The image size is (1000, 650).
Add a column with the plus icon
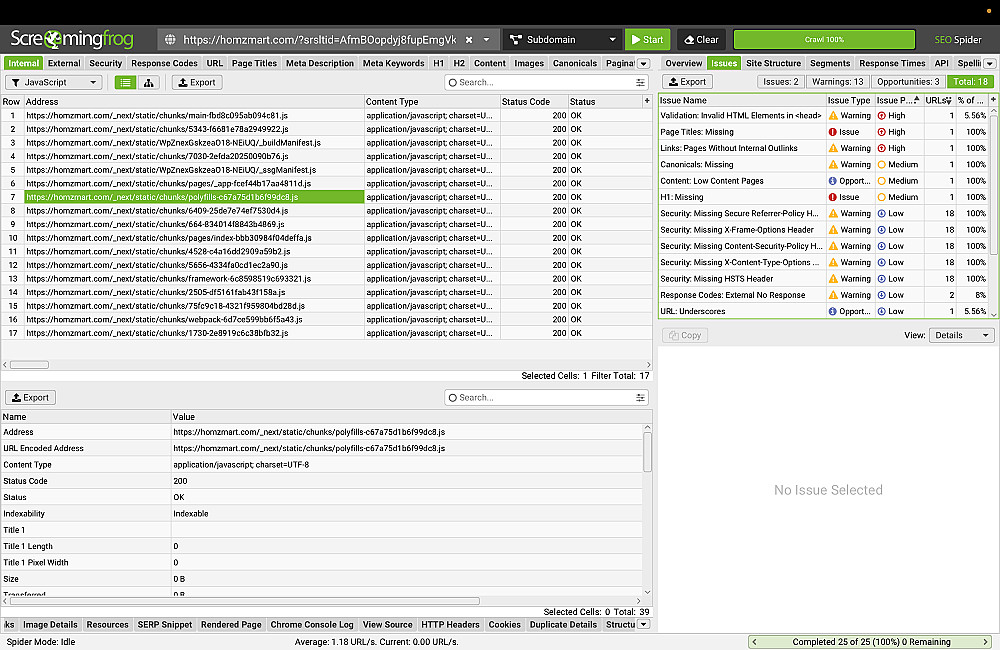(647, 101)
